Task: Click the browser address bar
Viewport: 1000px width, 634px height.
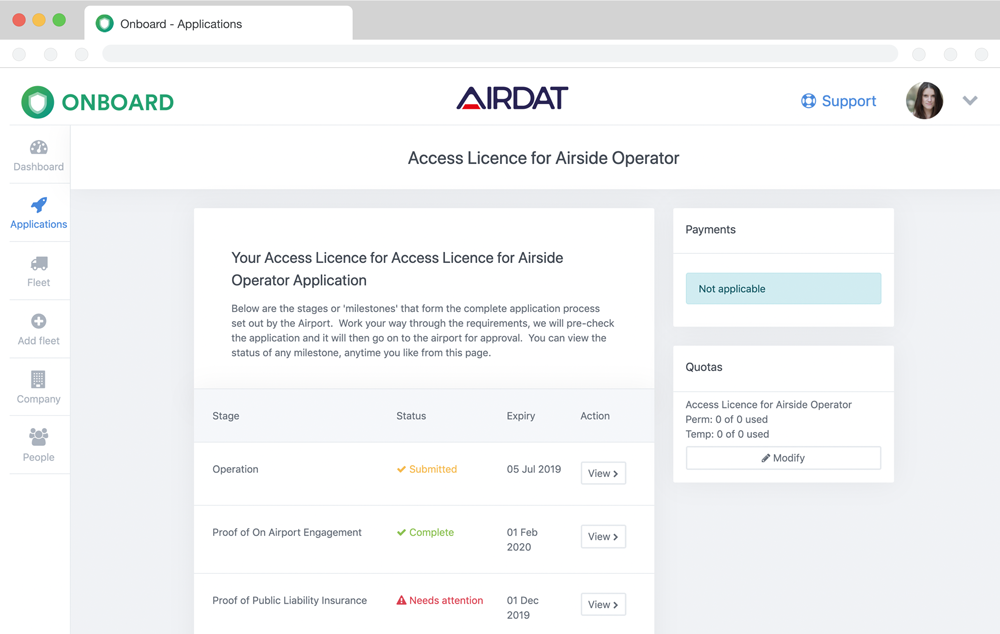Action: pyautogui.click(x=500, y=54)
